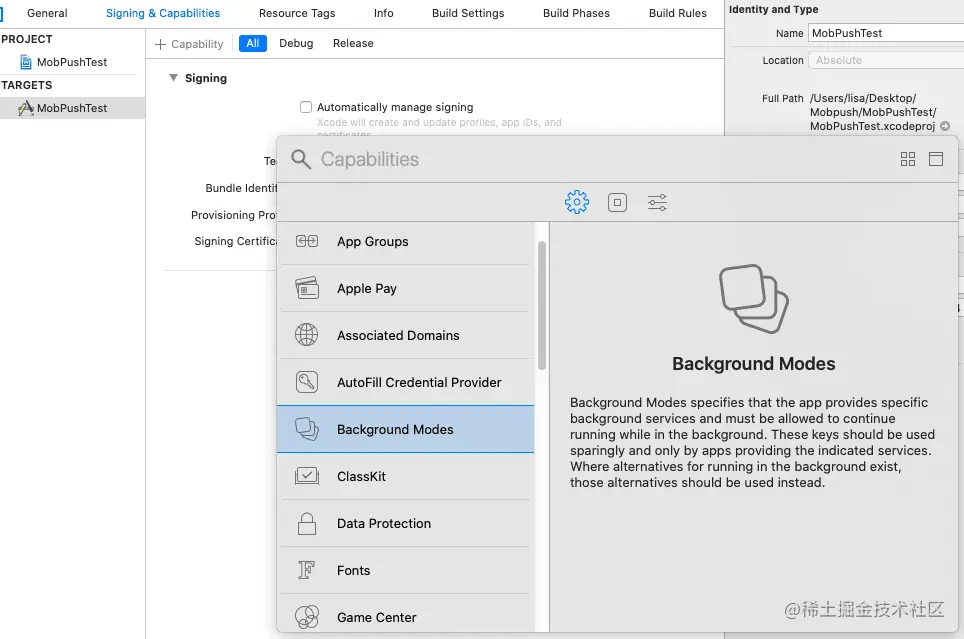964x639 pixels.
Task: Select the ClassKit capability
Action: coord(406,476)
